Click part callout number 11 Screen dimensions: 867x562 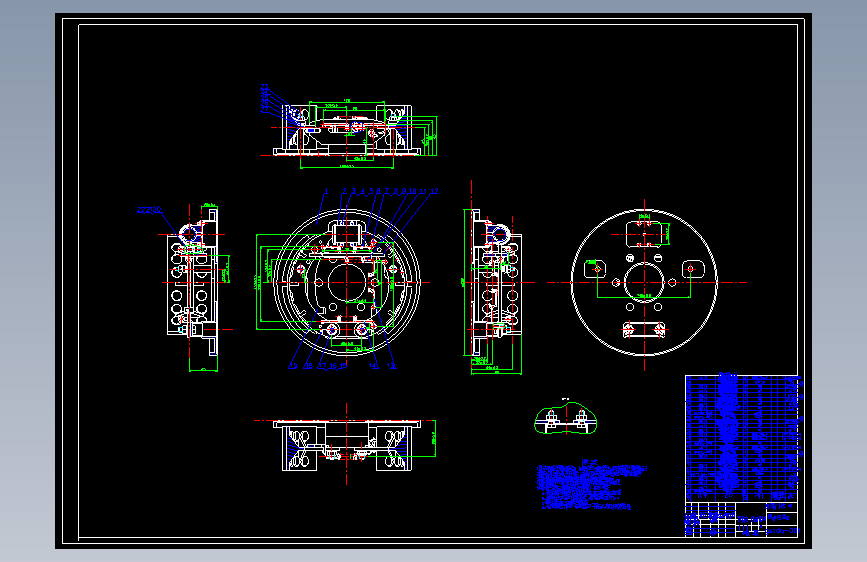click(x=424, y=191)
